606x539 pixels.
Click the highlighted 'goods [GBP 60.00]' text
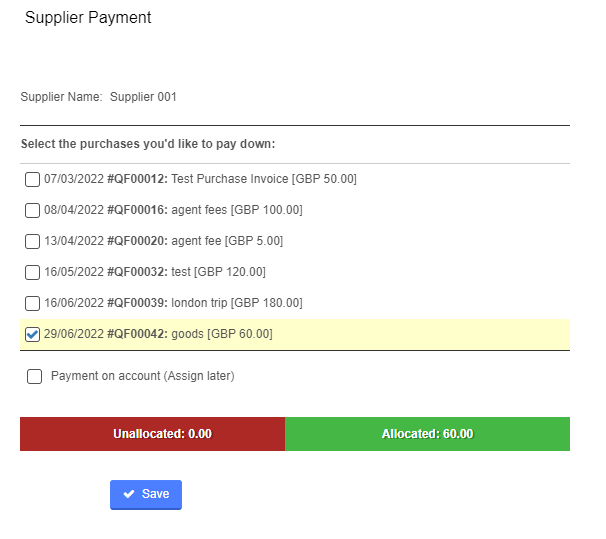[x=222, y=333]
